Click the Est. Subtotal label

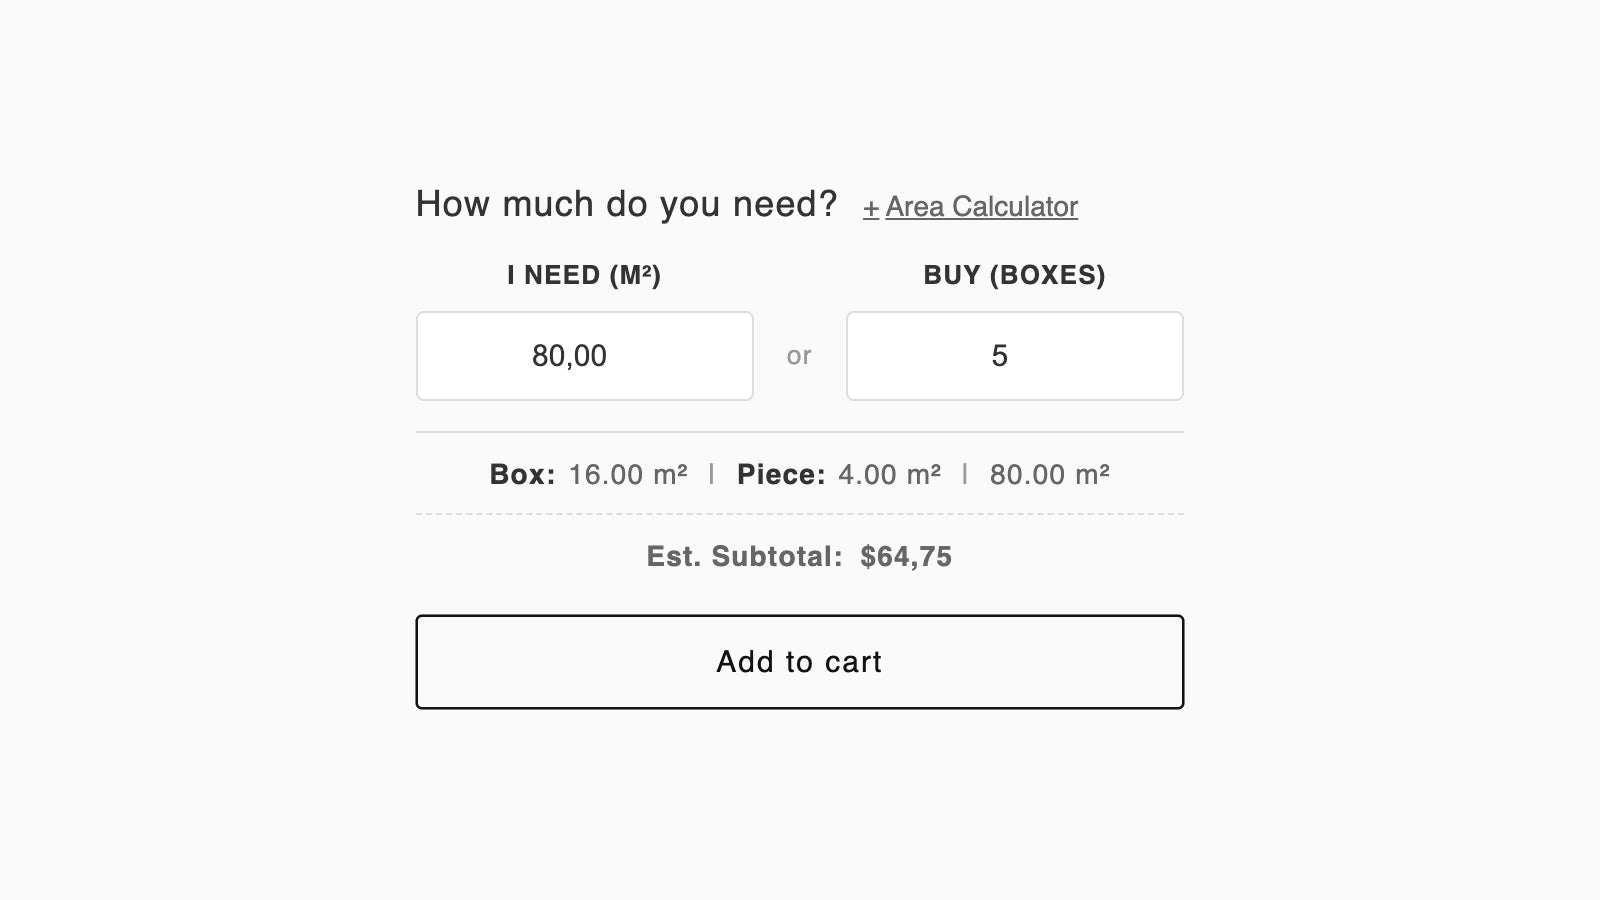point(744,557)
